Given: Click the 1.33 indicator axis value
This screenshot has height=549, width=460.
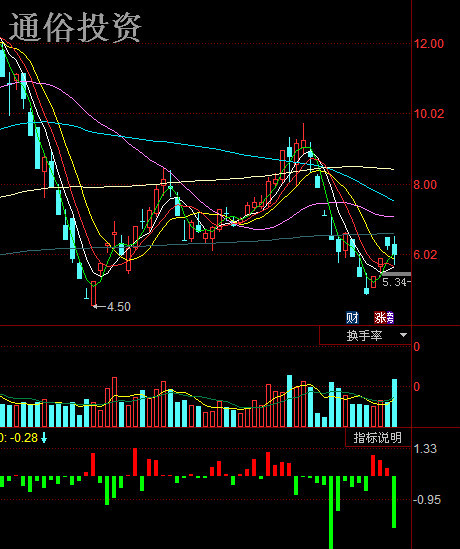Looking at the screenshot, I should [425, 449].
